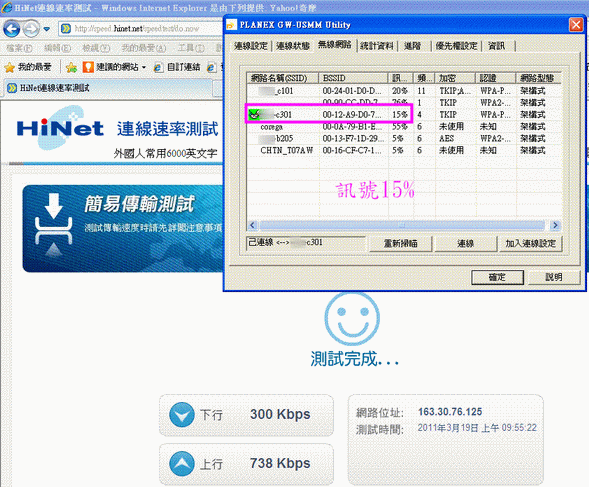Open the 檔案(F) menu in IE
This screenshot has height=487, width=589.
coord(19,48)
